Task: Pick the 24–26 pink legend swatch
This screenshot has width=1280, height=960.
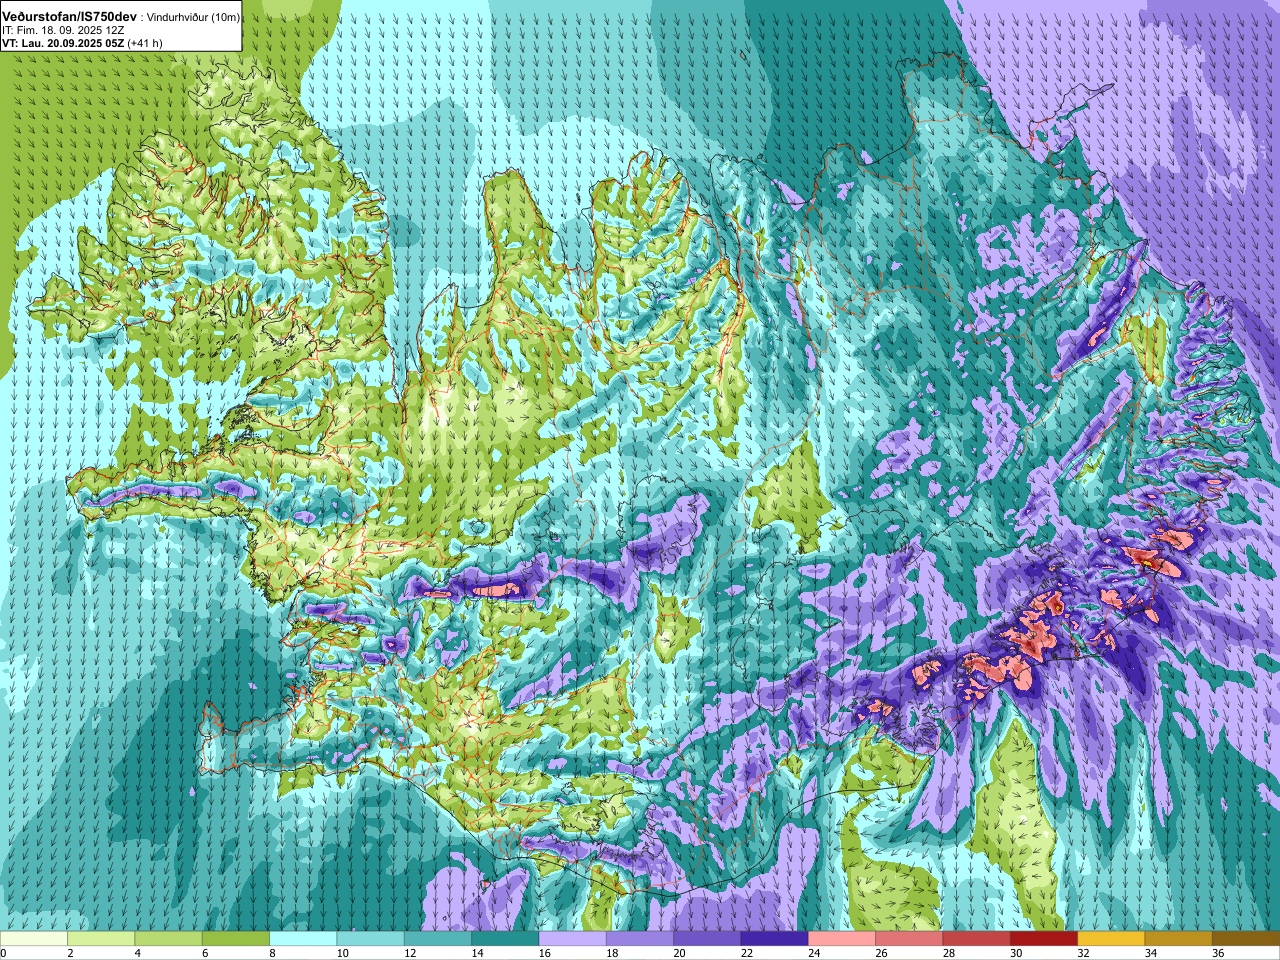Action: (842, 939)
